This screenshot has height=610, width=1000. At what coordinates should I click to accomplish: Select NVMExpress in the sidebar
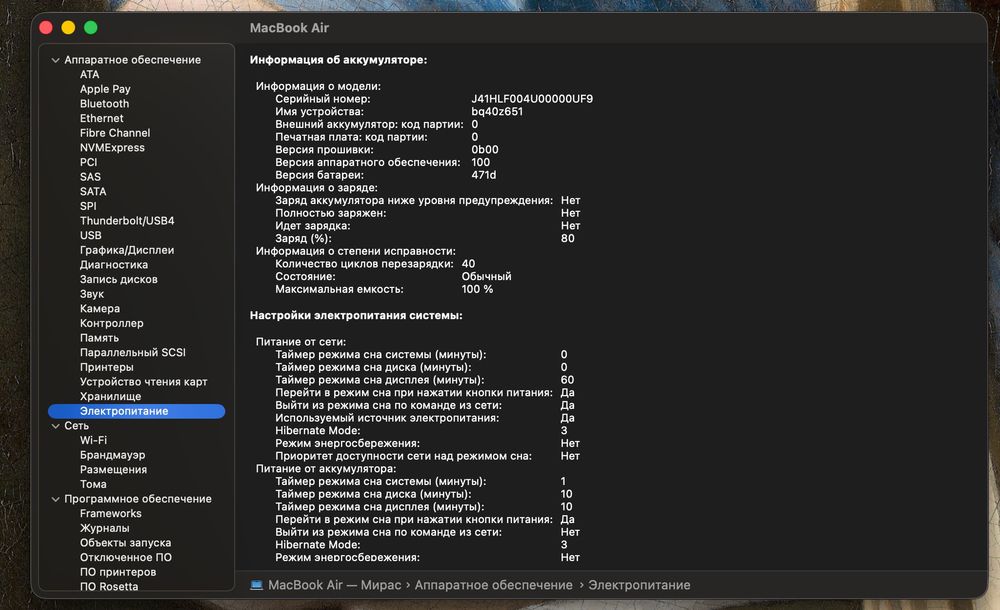(x=112, y=148)
